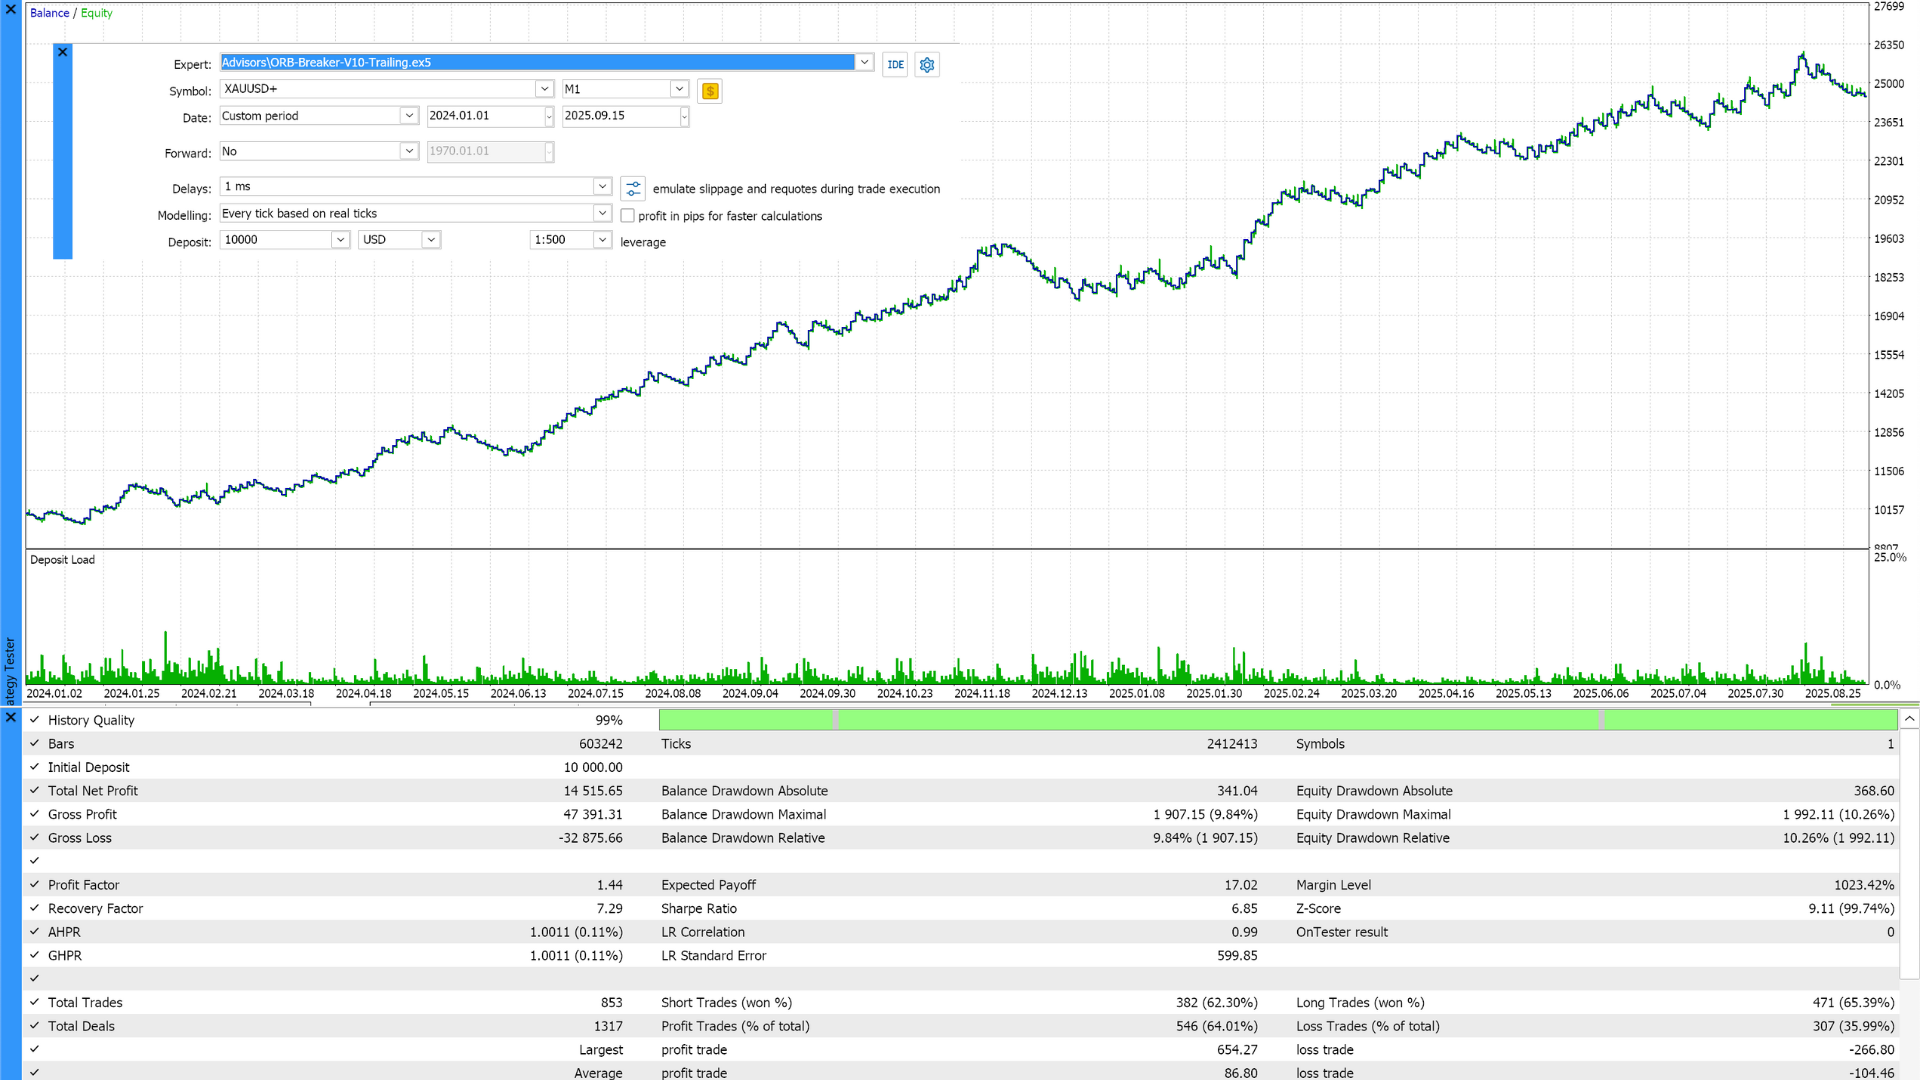
Task: Open expert in IDE editor button
Action: pos(895,64)
